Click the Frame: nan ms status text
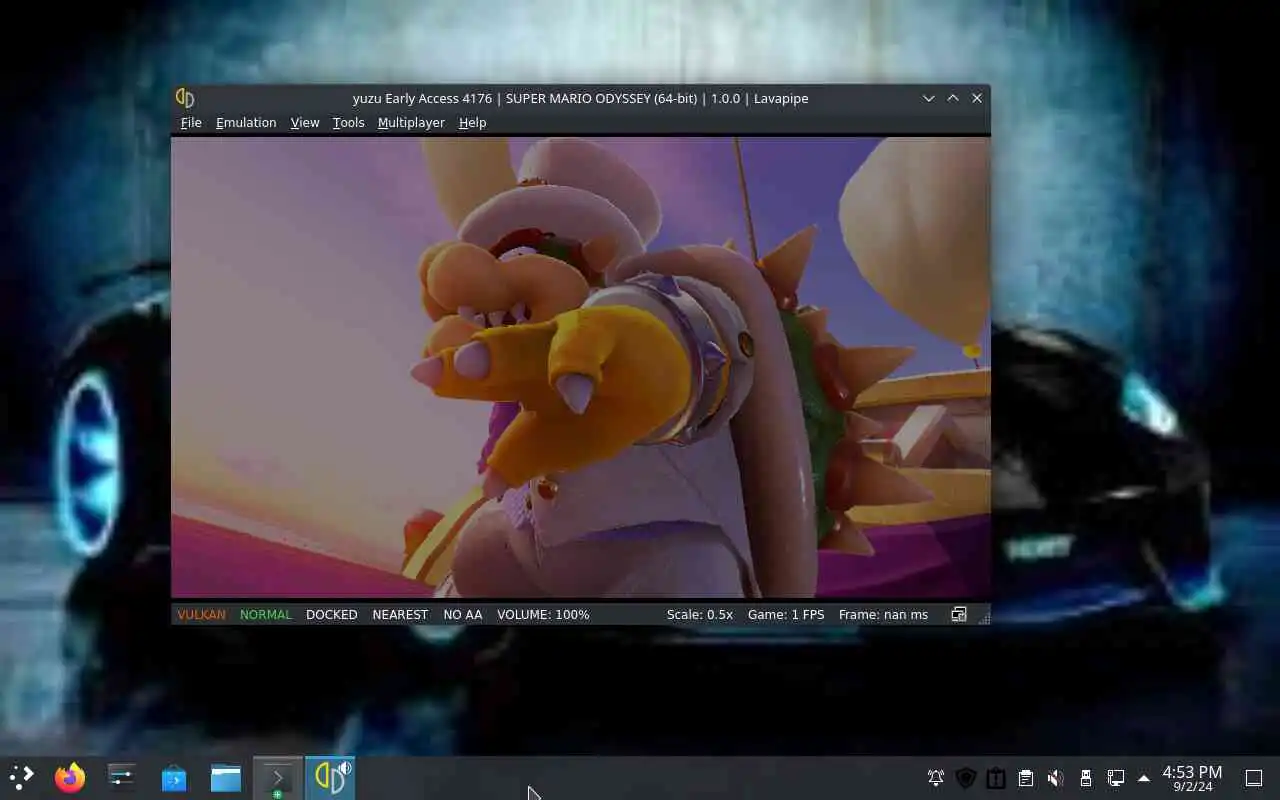The image size is (1280, 800). coord(883,614)
